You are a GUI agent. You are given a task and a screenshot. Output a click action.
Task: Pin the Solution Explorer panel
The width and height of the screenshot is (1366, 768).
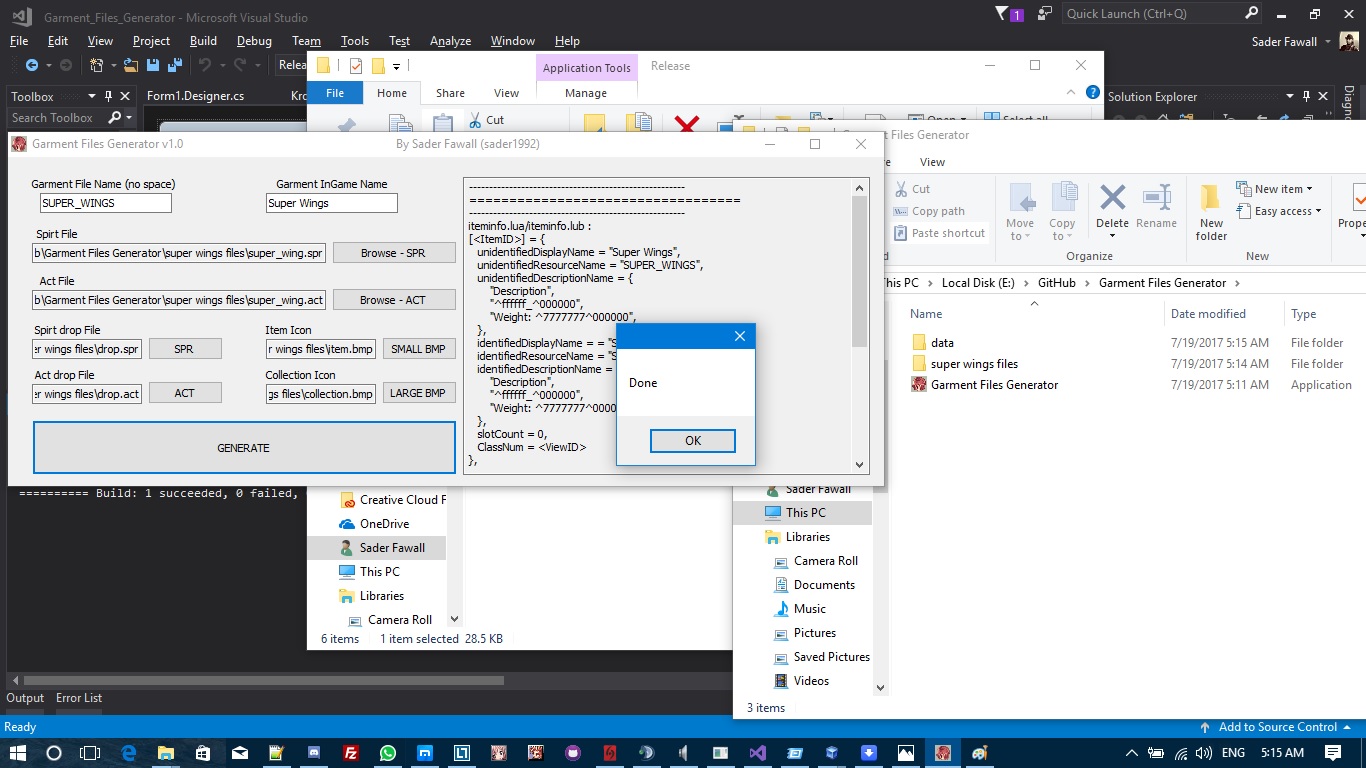(1308, 96)
